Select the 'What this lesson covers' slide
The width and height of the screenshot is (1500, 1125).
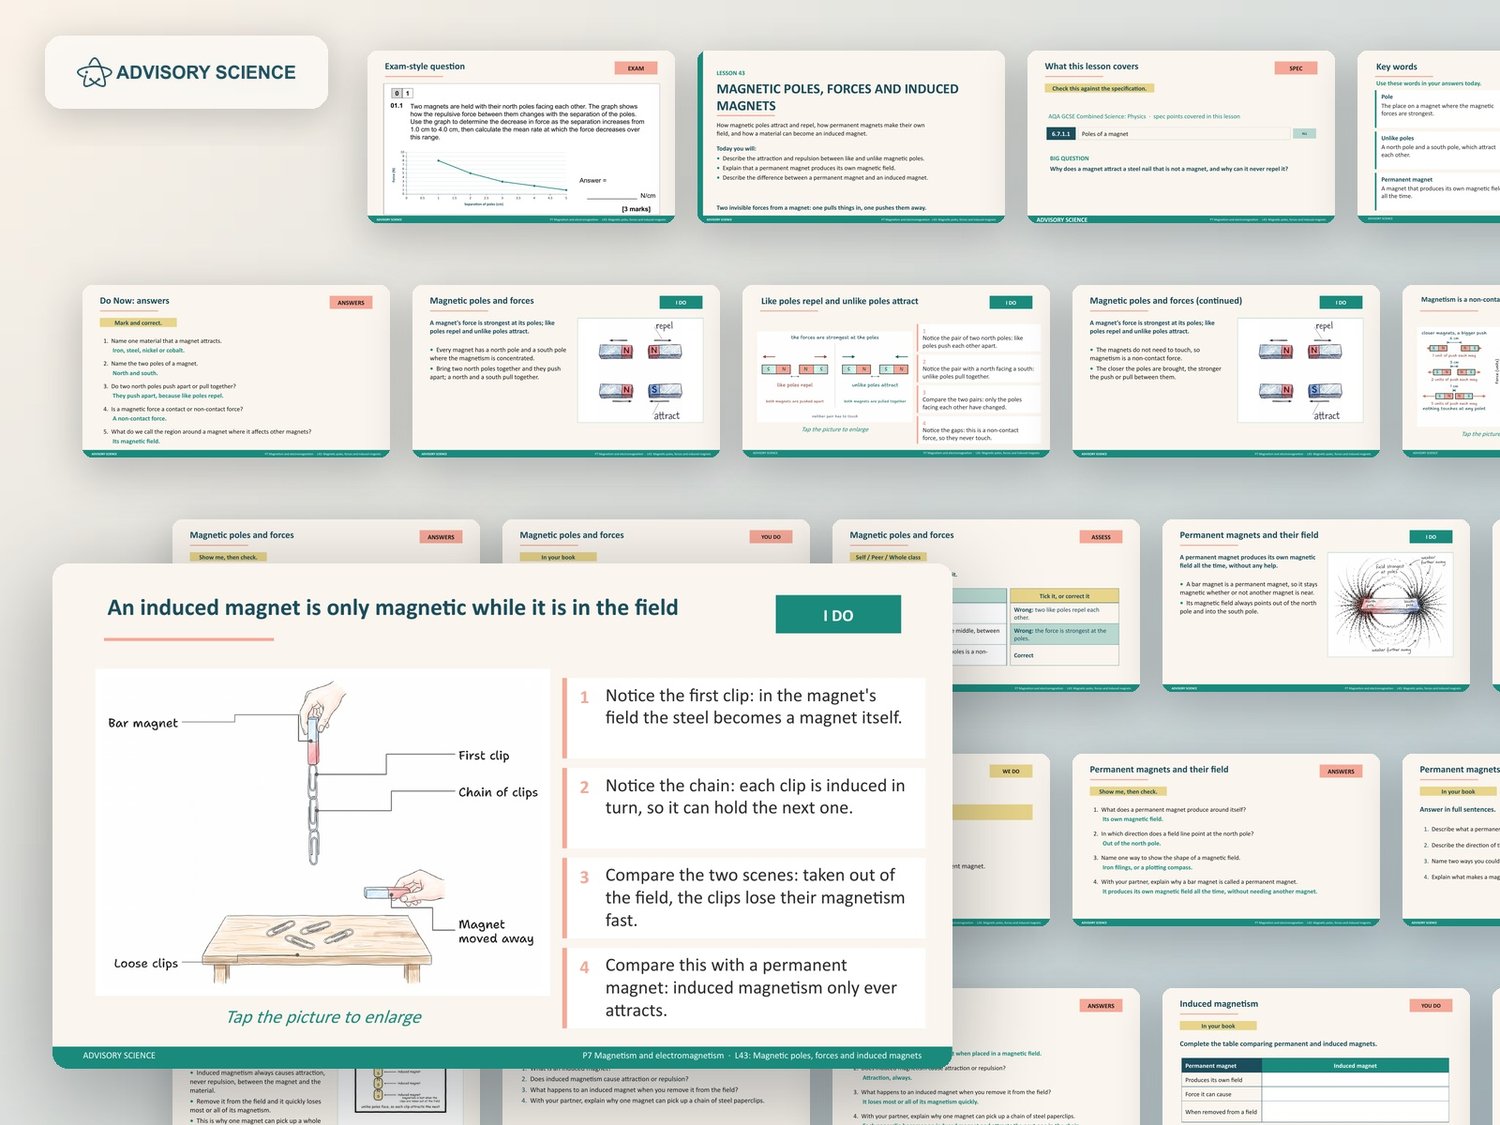(1181, 137)
